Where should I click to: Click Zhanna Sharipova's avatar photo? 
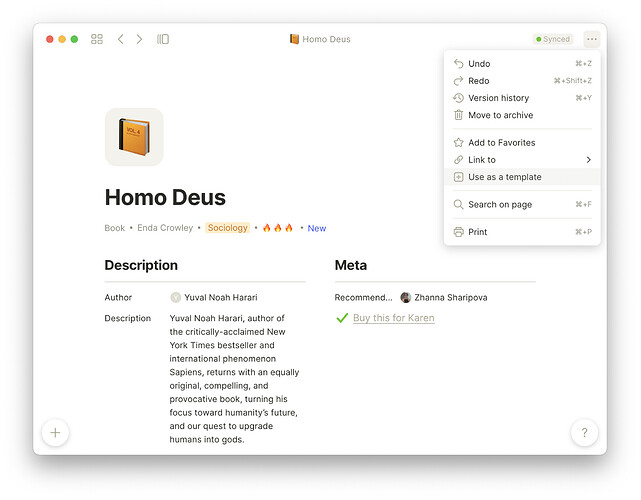click(x=406, y=298)
